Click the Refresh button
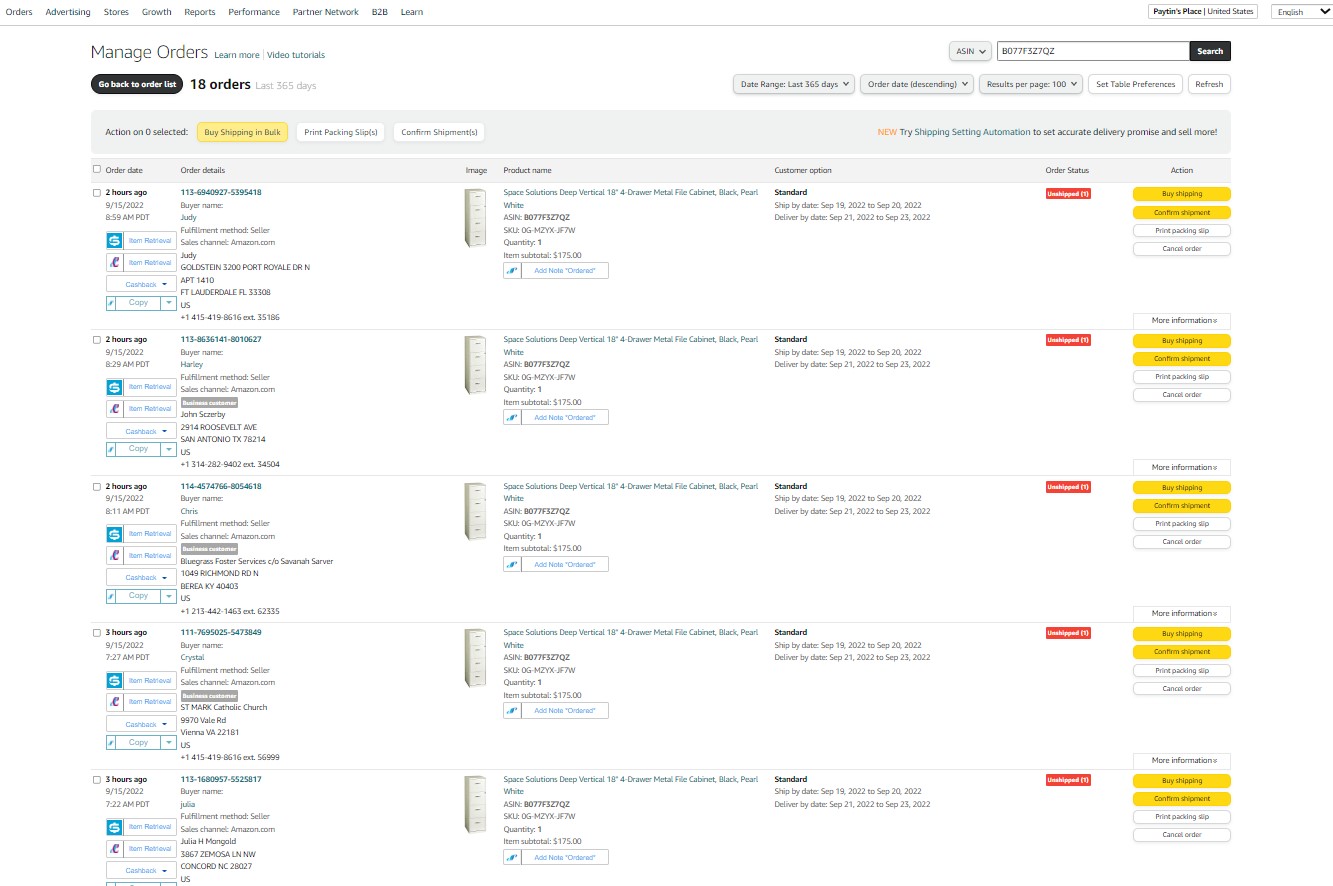Screen dimensions: 1333x886 coord(1209,84)
